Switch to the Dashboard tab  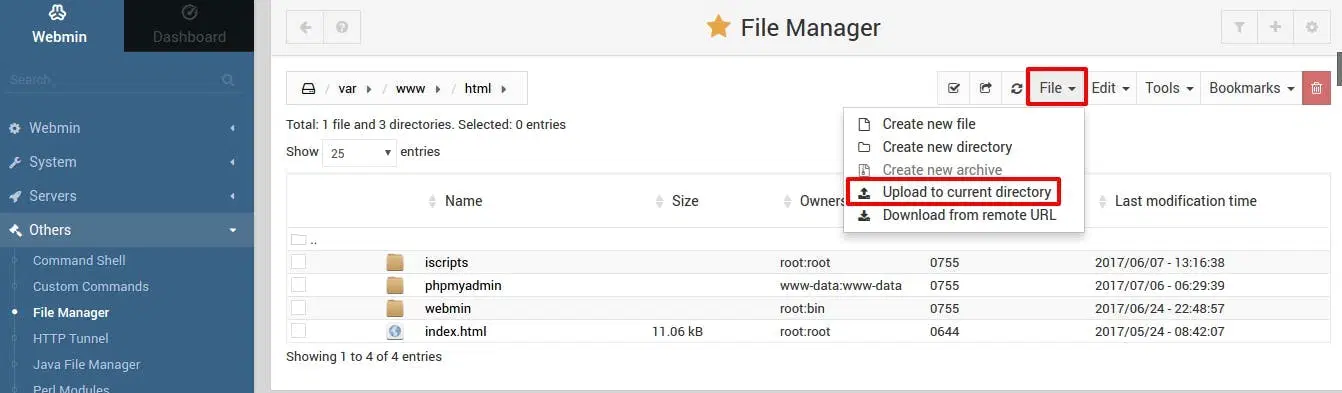(x=189, y=26)
